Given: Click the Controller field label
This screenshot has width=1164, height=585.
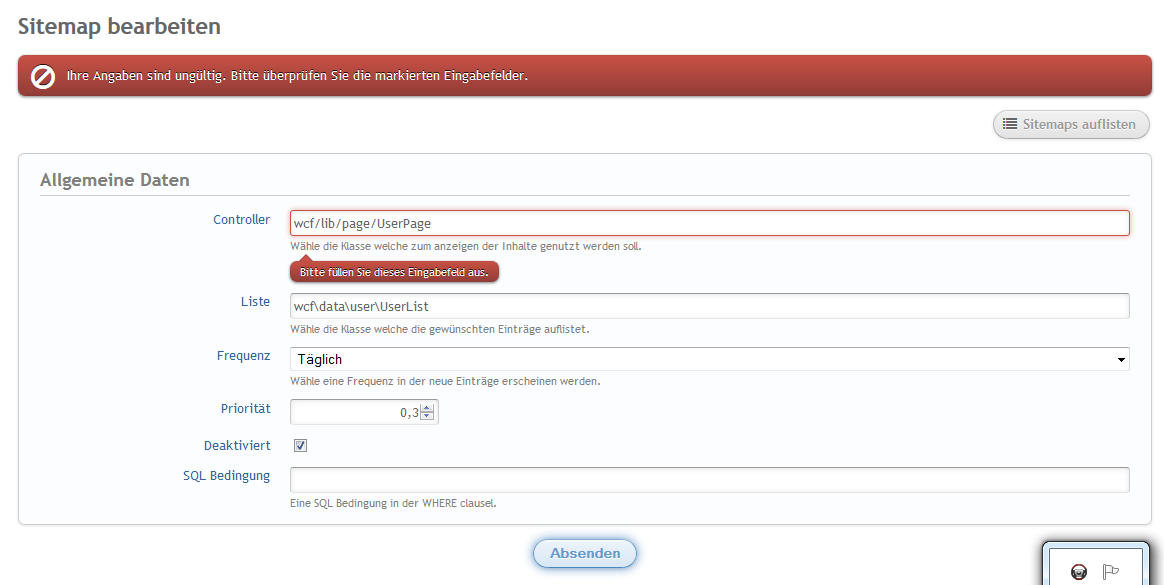Looking at the screenshot, I should 241,220.
